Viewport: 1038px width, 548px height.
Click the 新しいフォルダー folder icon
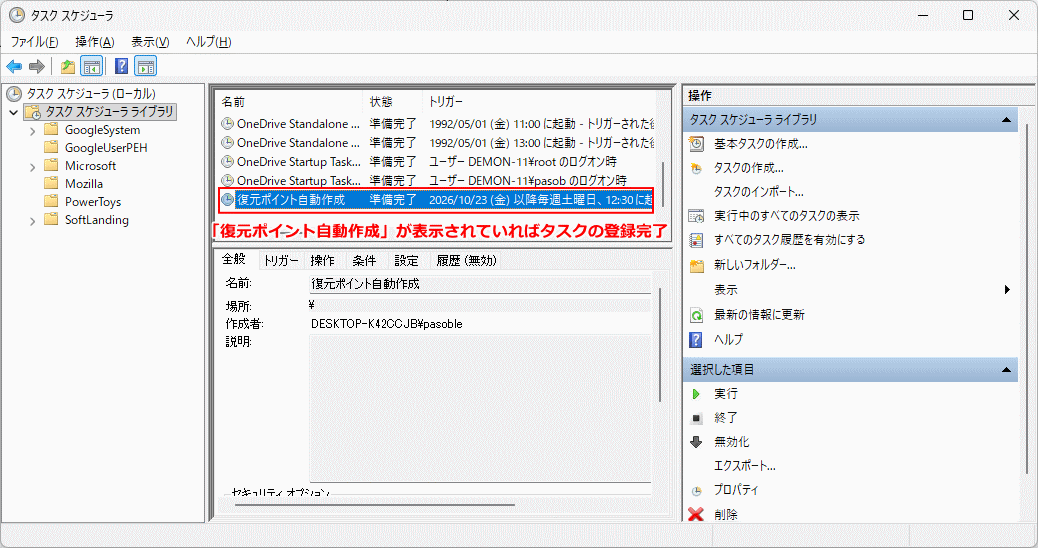click(696, 265)
